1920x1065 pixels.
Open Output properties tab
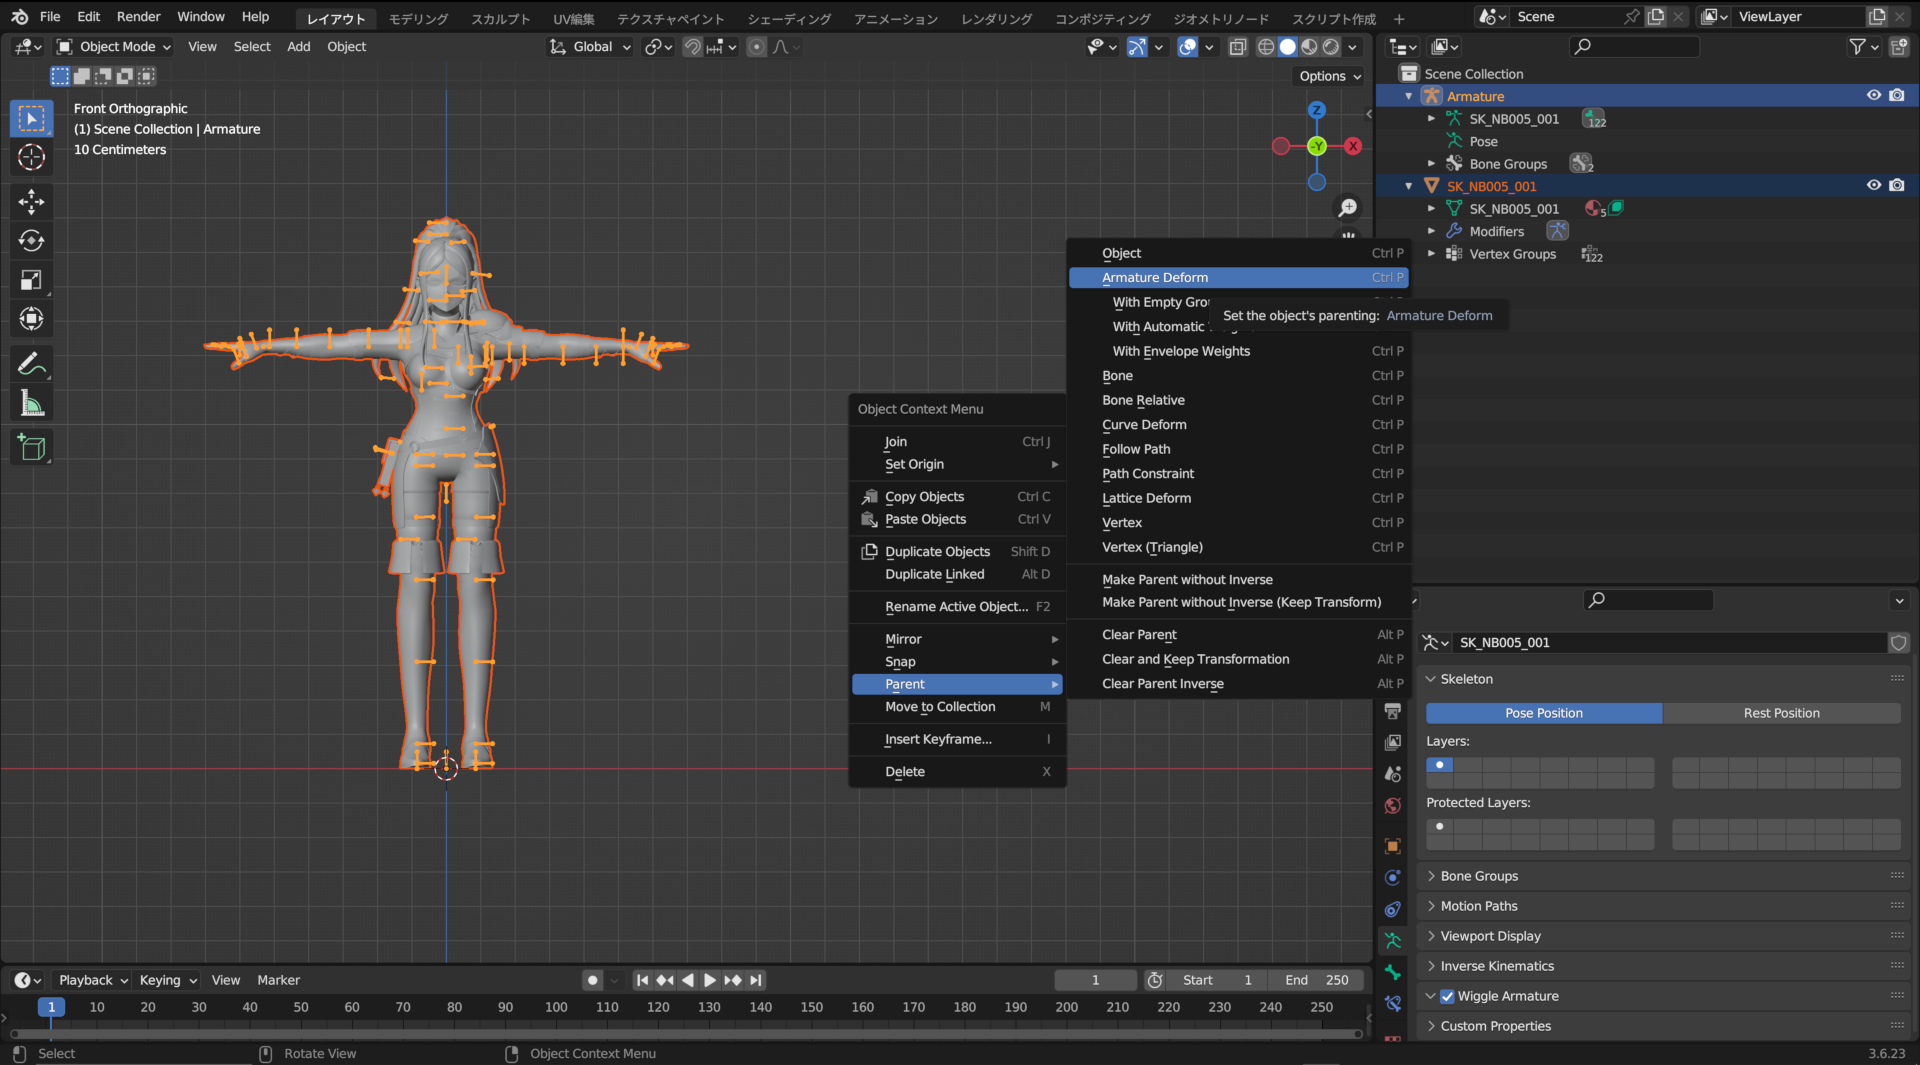click(1392, 711)
